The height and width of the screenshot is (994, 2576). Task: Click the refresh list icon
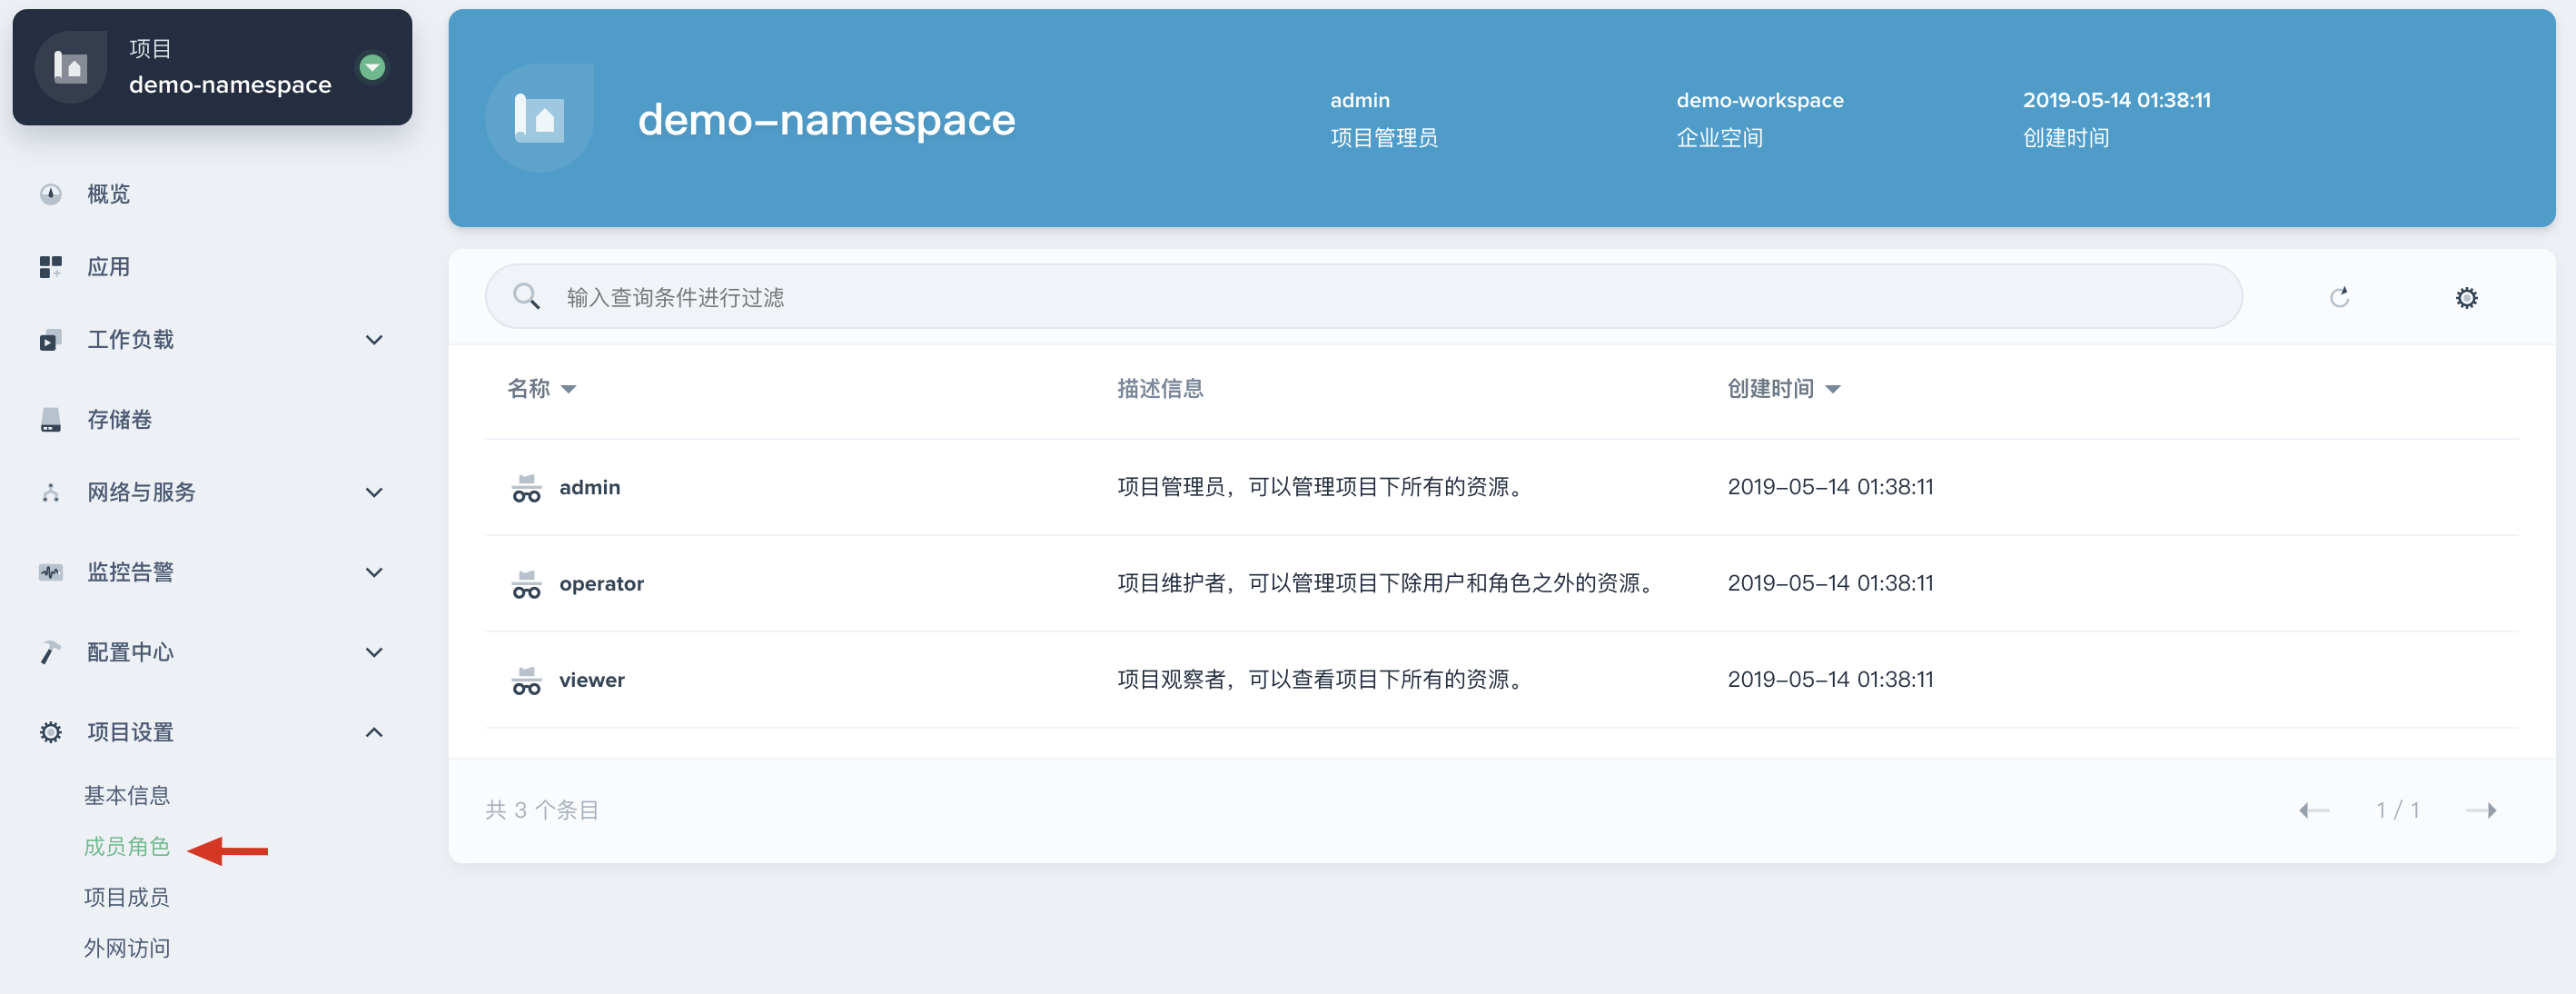tap(2339, 297)
